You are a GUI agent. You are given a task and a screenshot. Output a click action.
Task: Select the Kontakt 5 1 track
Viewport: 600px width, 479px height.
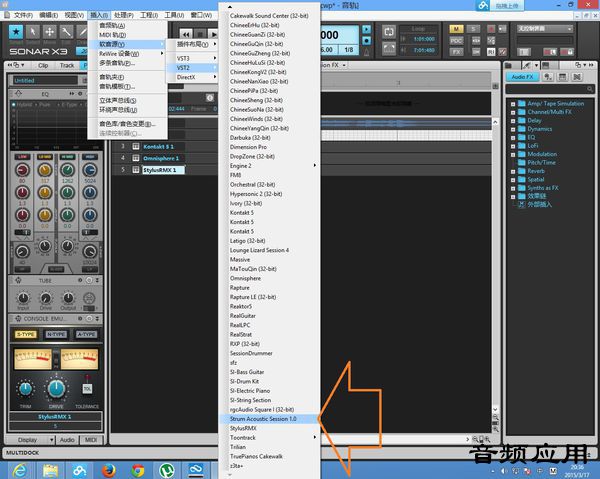click(163, 147)
